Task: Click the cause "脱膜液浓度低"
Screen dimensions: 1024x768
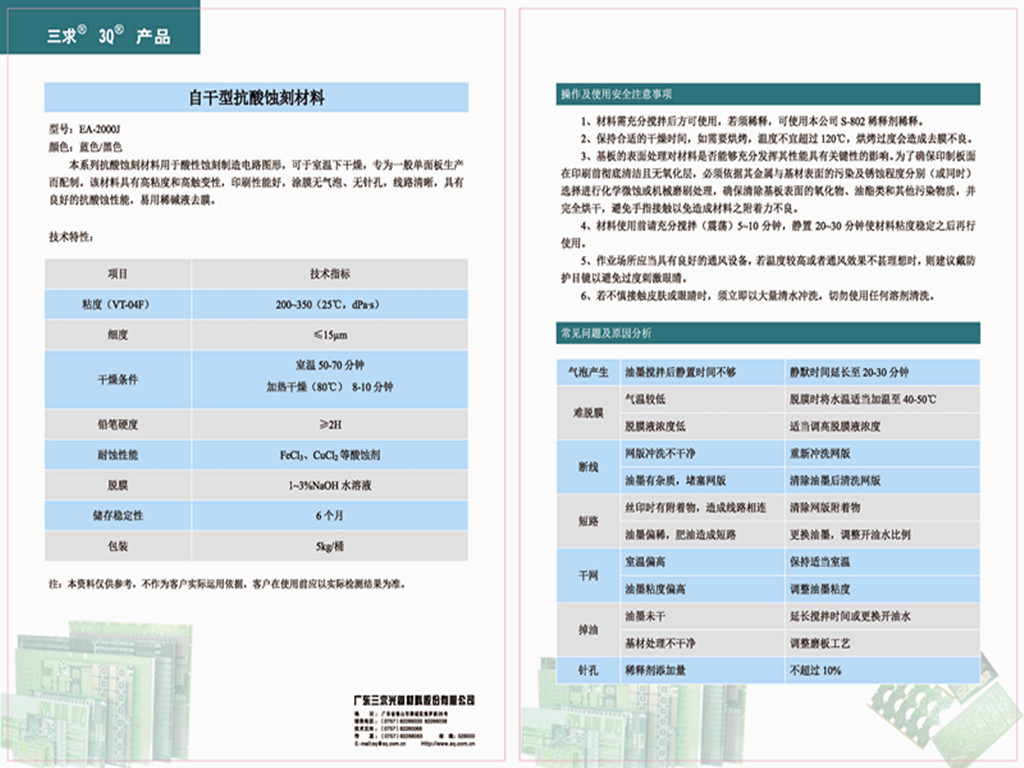Action: coord(655,426)
